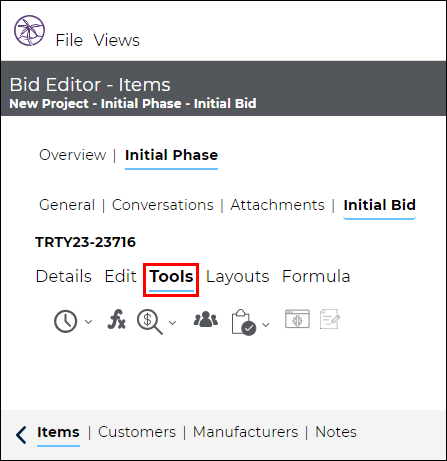Open the Views menu
447x461 pixels.
tap(116, 40)
